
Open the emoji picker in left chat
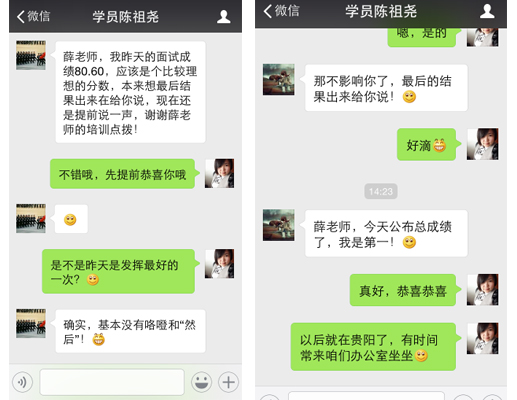click(201, 382)
